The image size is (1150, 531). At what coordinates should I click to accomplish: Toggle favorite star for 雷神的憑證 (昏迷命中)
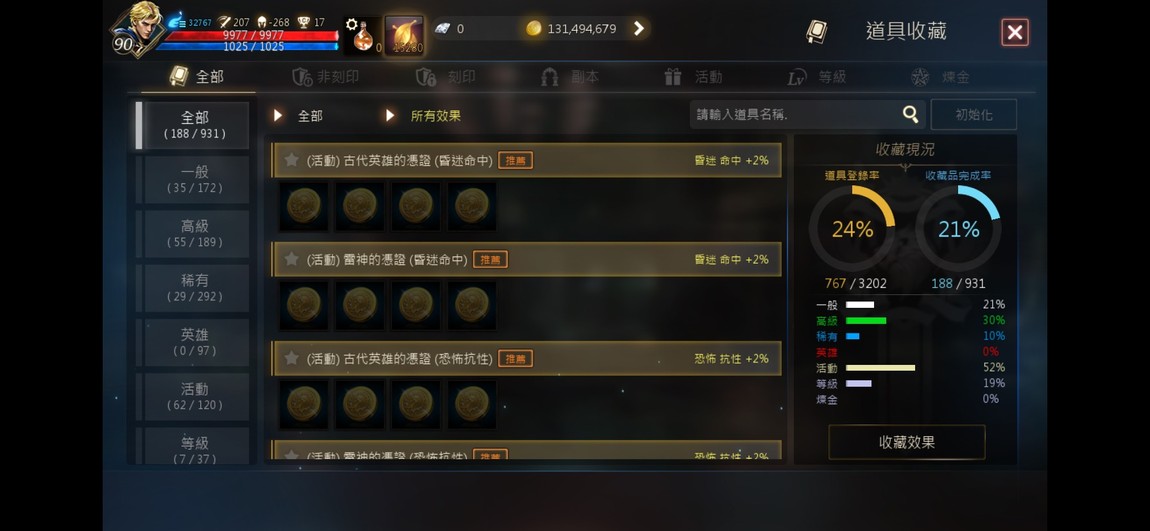291,259
